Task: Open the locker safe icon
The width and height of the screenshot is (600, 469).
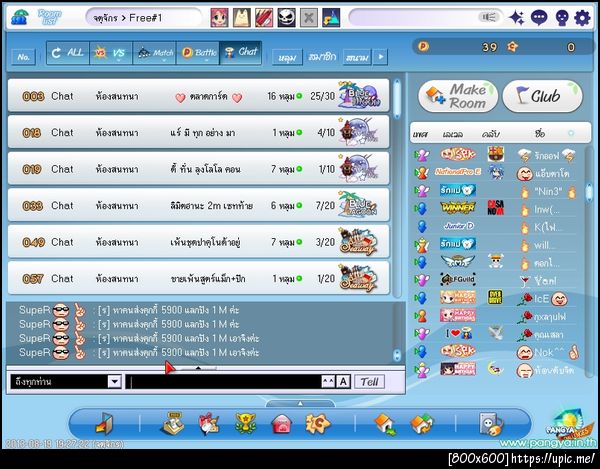Action: [491, 424]
